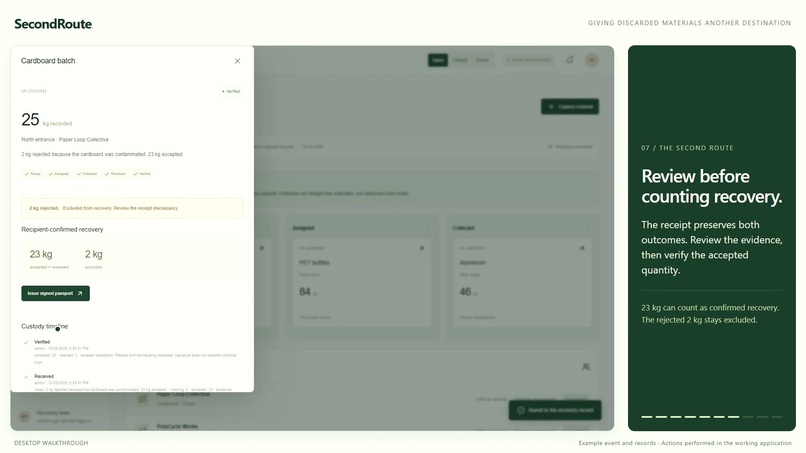Screen dimensions: 806x453
Task: Click the Workspace unmasked indicator
Action: pyautogui.click(x=571, y=147)
